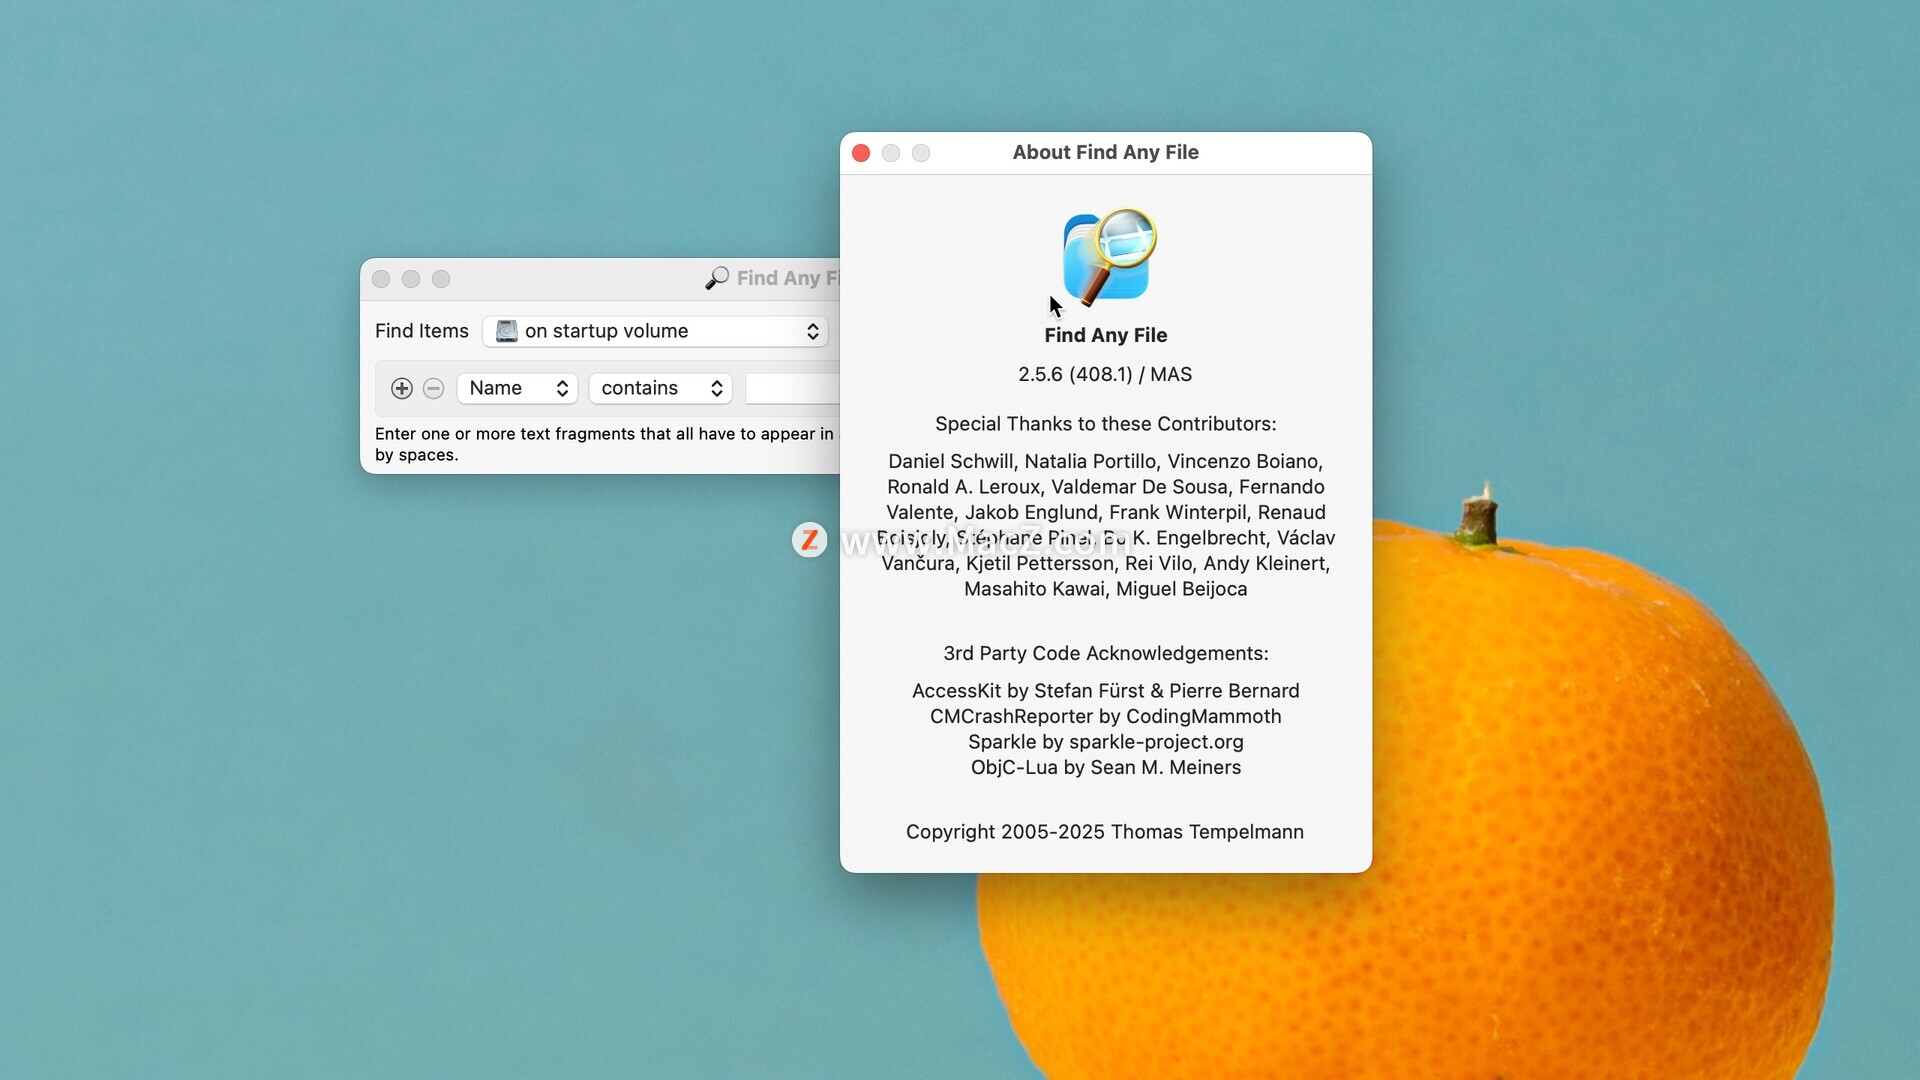Screen dimensions: 1920x1080
Task: Open the Name attribute dropdown
Action: 517,388
